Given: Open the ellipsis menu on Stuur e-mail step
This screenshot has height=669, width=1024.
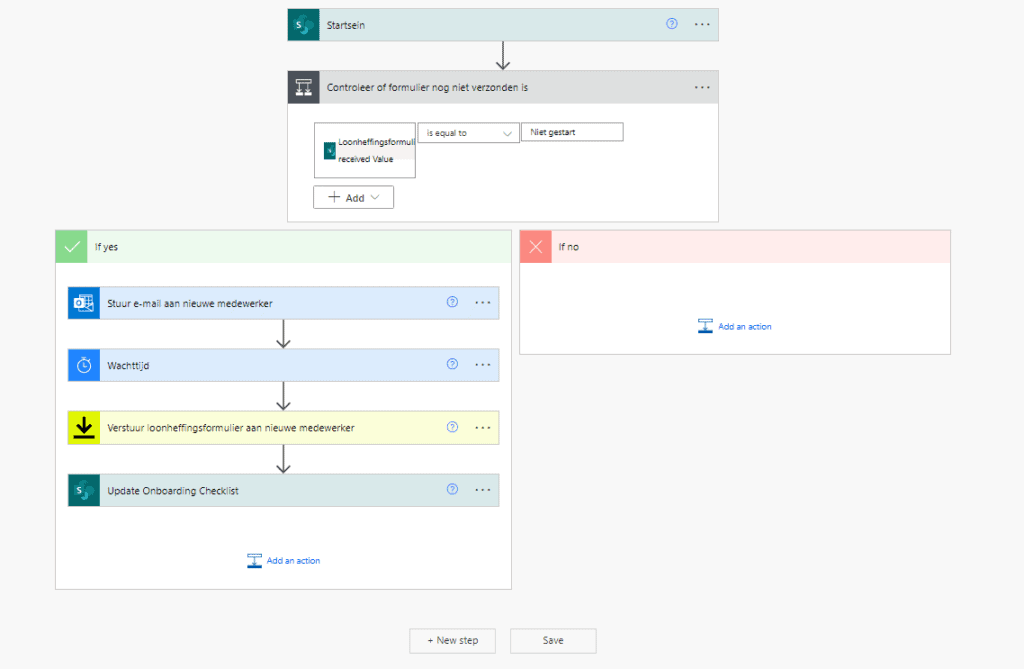Looking at the screenshot, I should pyautogui.click(x=483, y=303).
